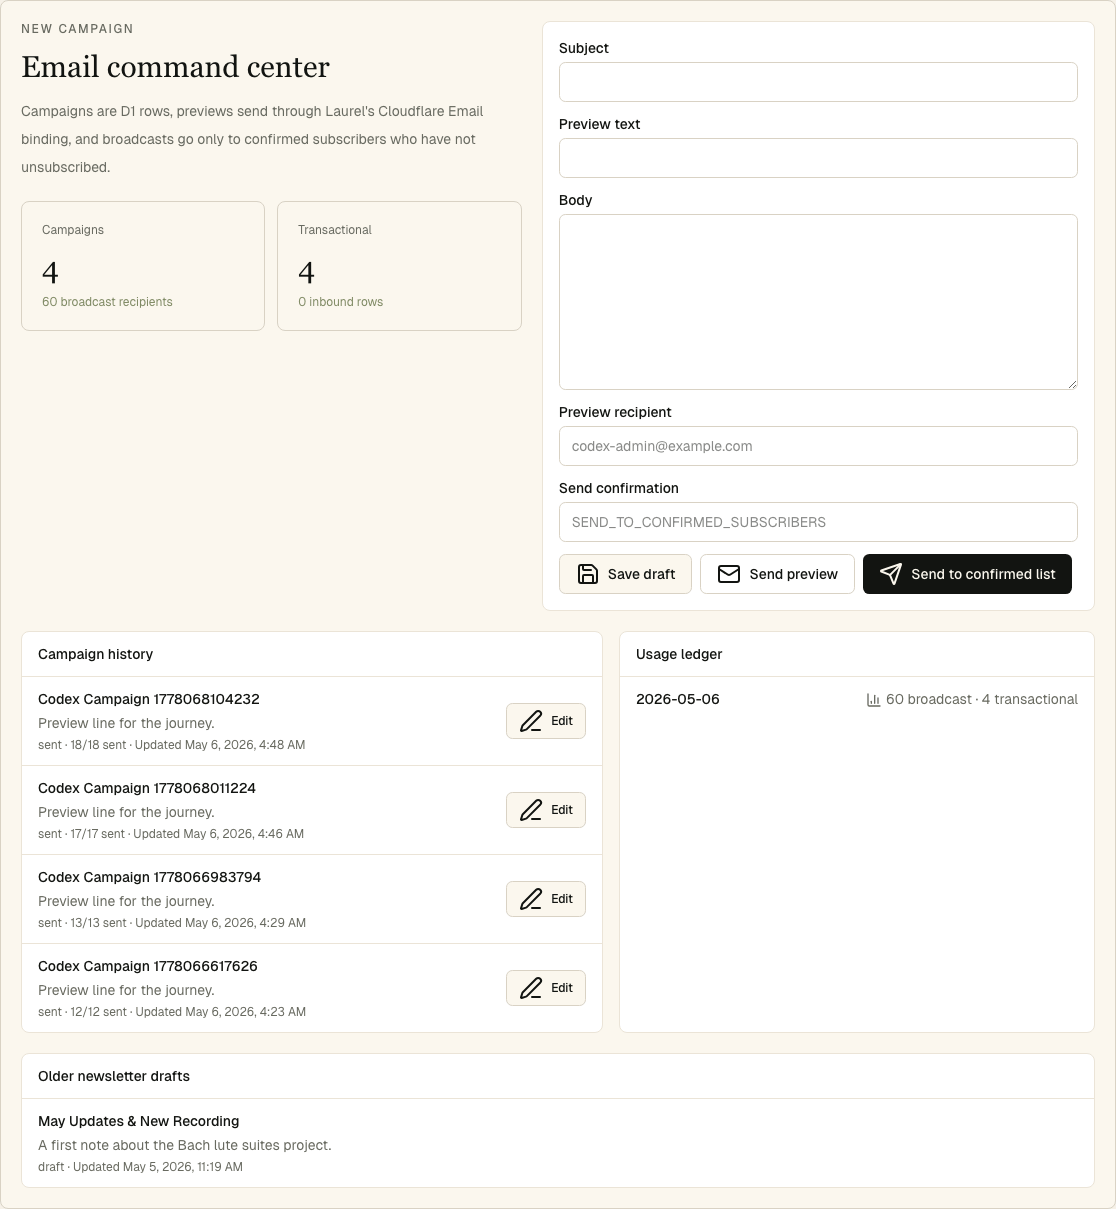Click pencil icon for Campaign 1778066617626
1116x1209 pixels.
click(x=531, y=988)
